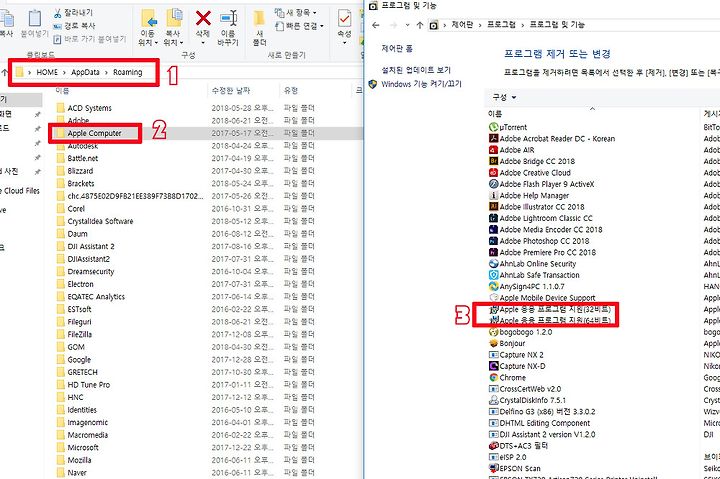Select the ACD Systems folder
Screen dimensions: 720x479
84,108
